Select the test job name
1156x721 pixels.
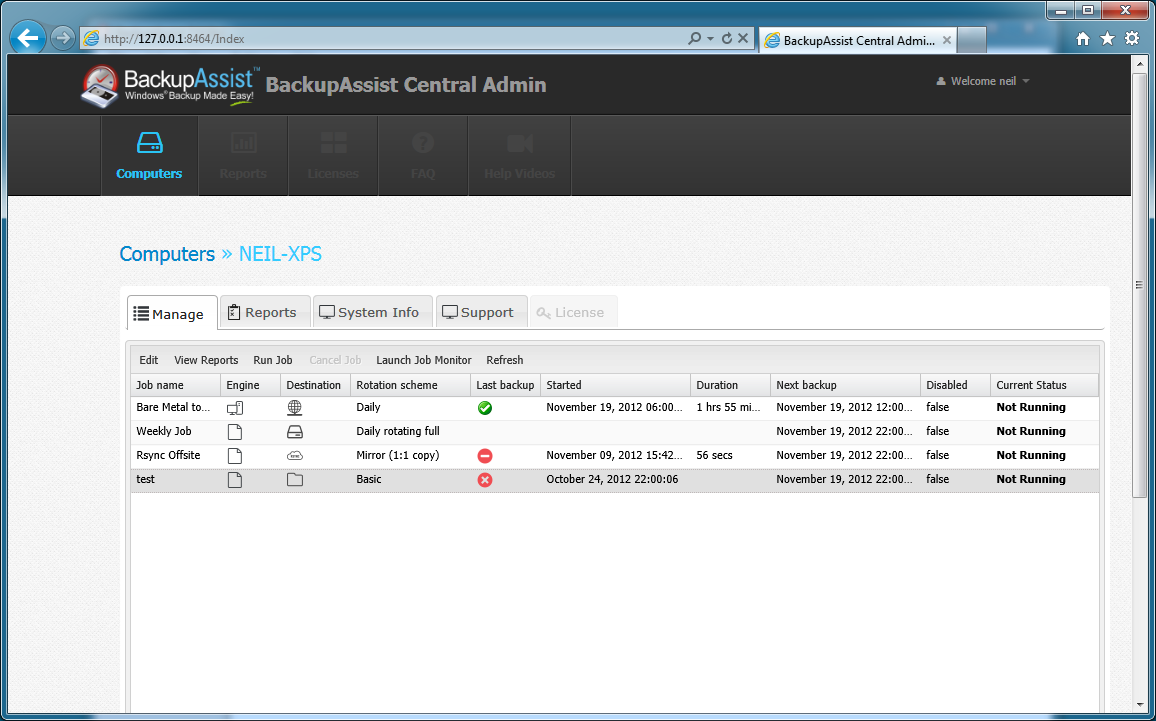[145, 479]
